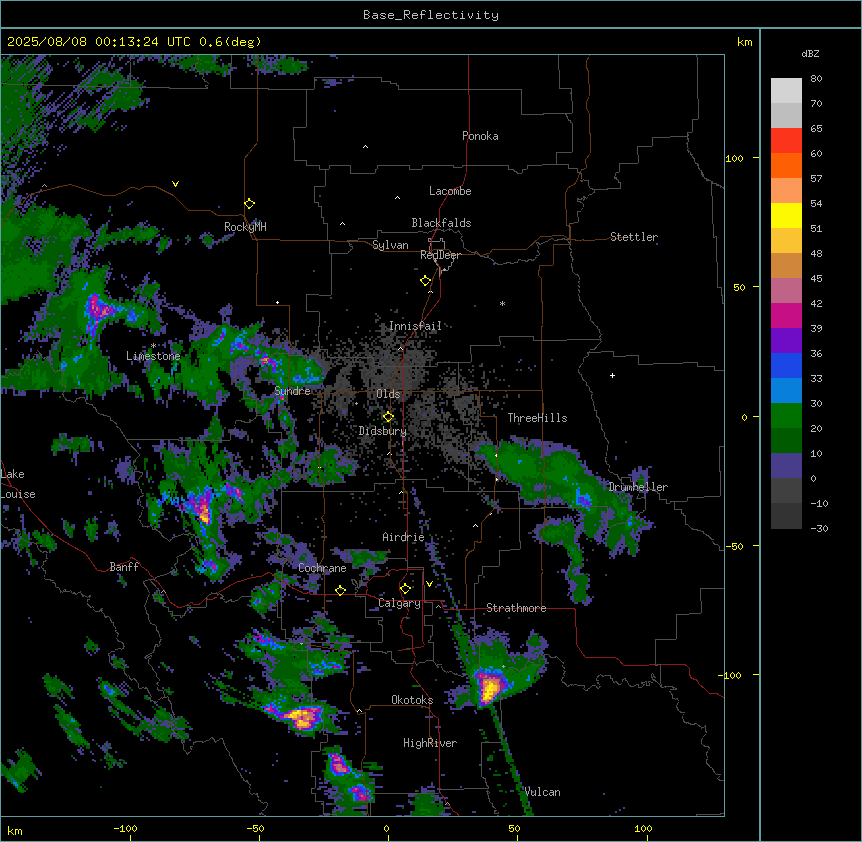Screen dimensions: 862x842
Task: Click the bright green 20-30 dBZ swatch
Action: [786, 416]
